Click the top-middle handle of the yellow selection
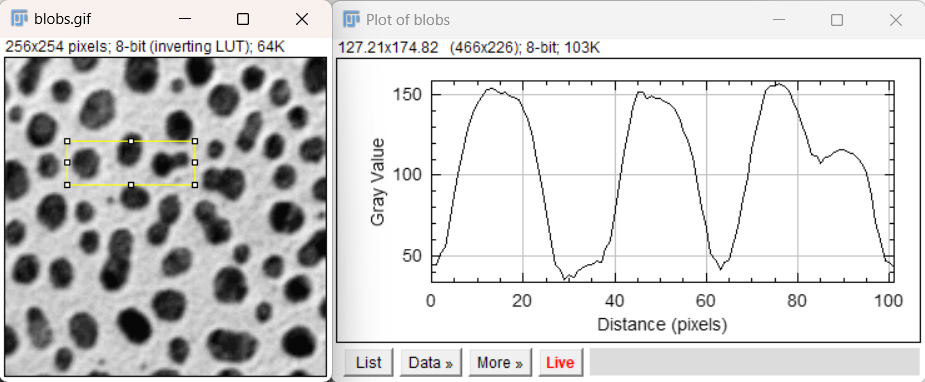Screen dimensions: 925x382 [x=131, y=141]
